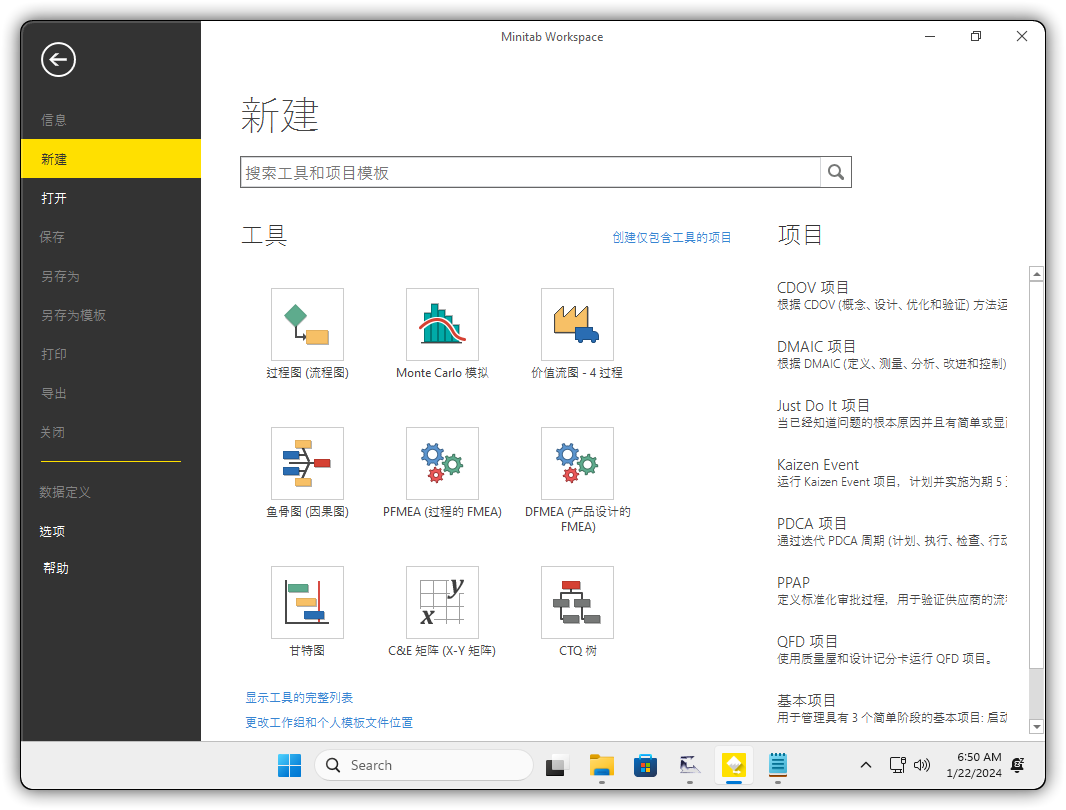1066x810 pixels.
Task: Select 新建 in the sidebar
Action: pyautogui.click(x=111, y=159)
